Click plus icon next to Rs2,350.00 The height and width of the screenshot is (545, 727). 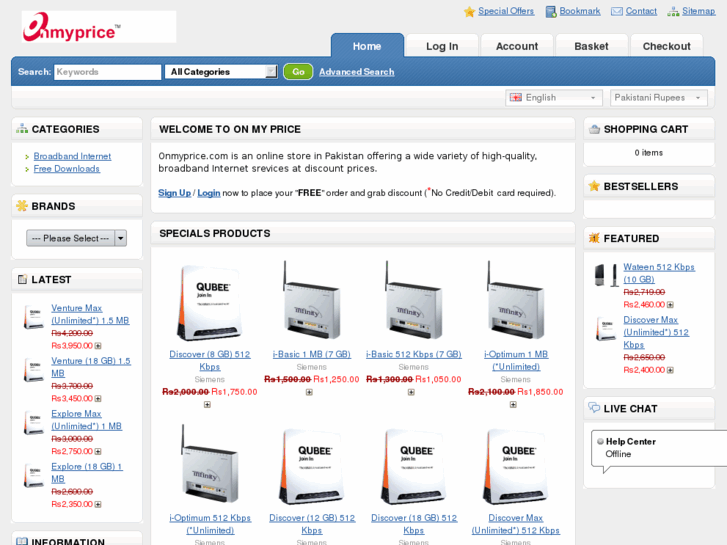point(98,504)
